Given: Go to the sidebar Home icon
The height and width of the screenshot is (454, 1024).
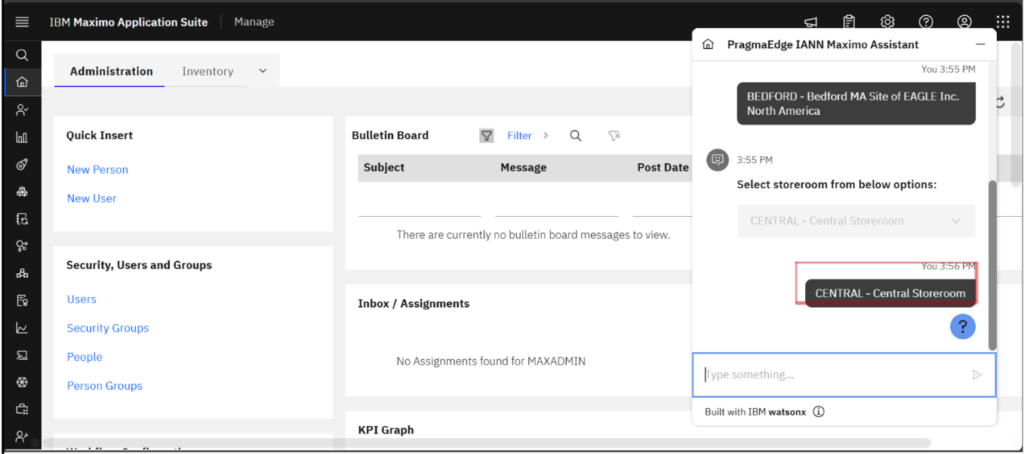Looking at the screenshot, I should tap(22, 82).
